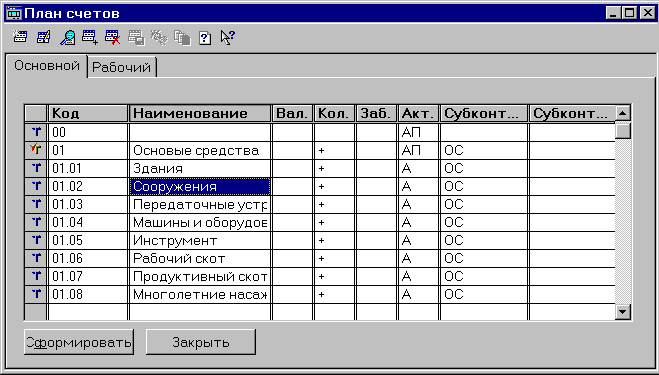
Task: Click the new account toolbar icon
Action: [x=20, y=37]
